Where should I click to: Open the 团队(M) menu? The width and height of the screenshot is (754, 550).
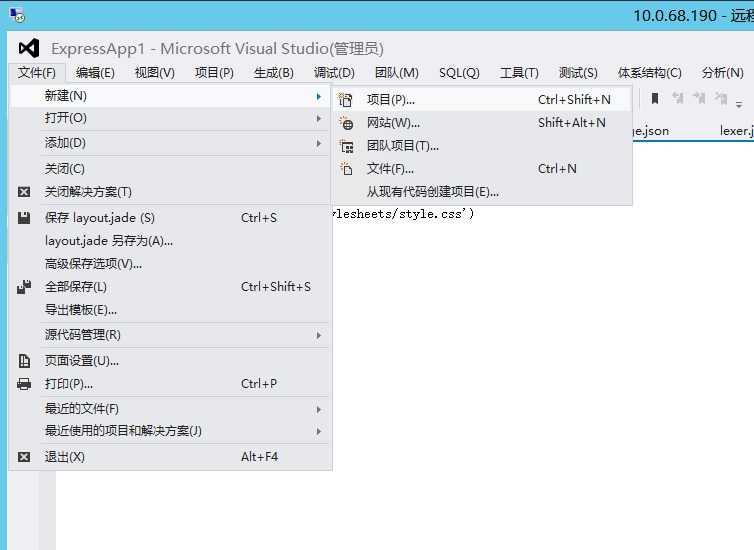pos(397,73)
